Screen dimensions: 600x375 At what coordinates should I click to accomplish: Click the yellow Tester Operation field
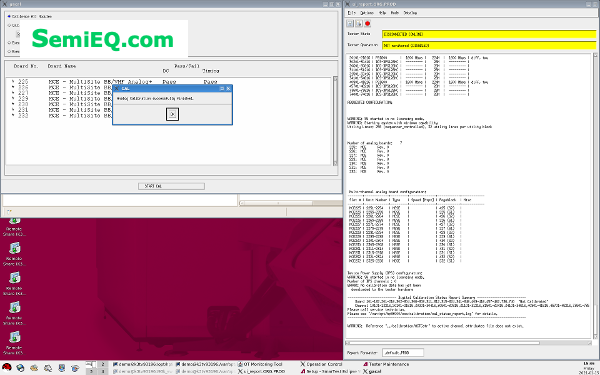click(x=489, y=45)
